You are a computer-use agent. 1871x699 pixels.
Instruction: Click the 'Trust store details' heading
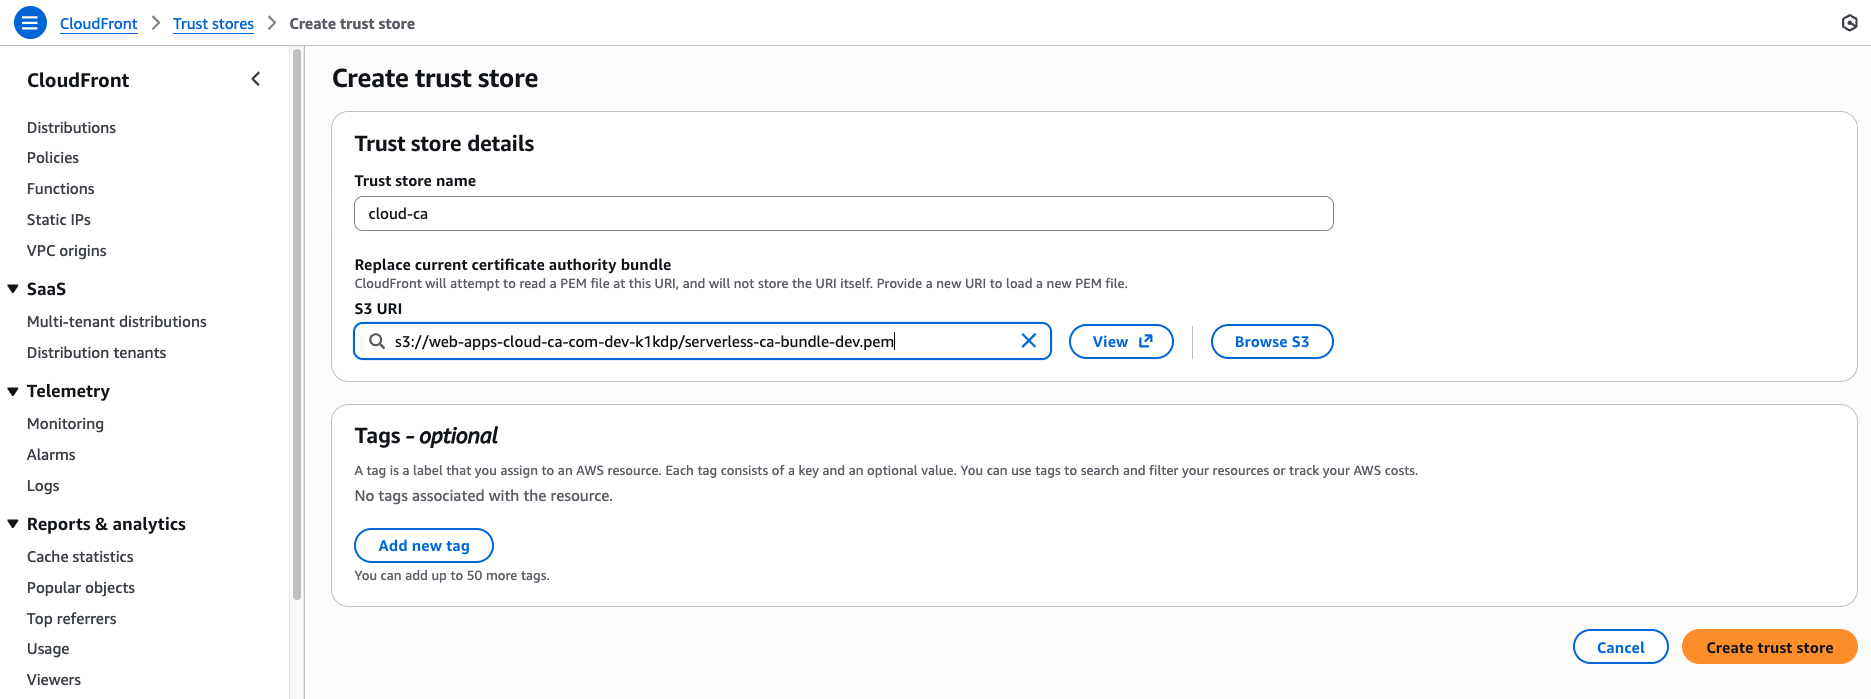click(444, 143)
